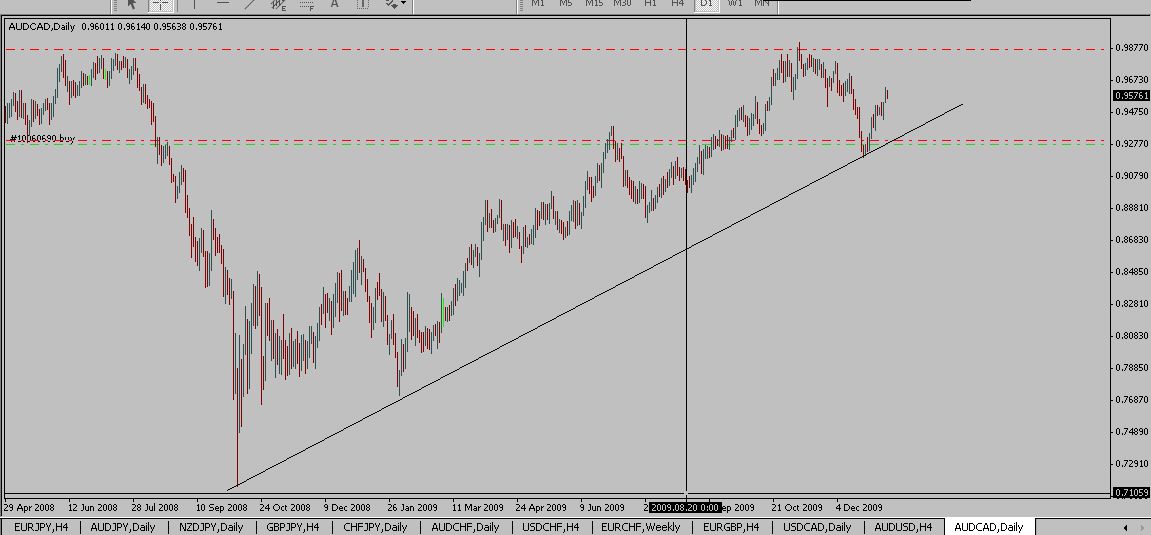Choose the Fibonacci retracement tool
1151x535 pixels.
click(306, 4)
